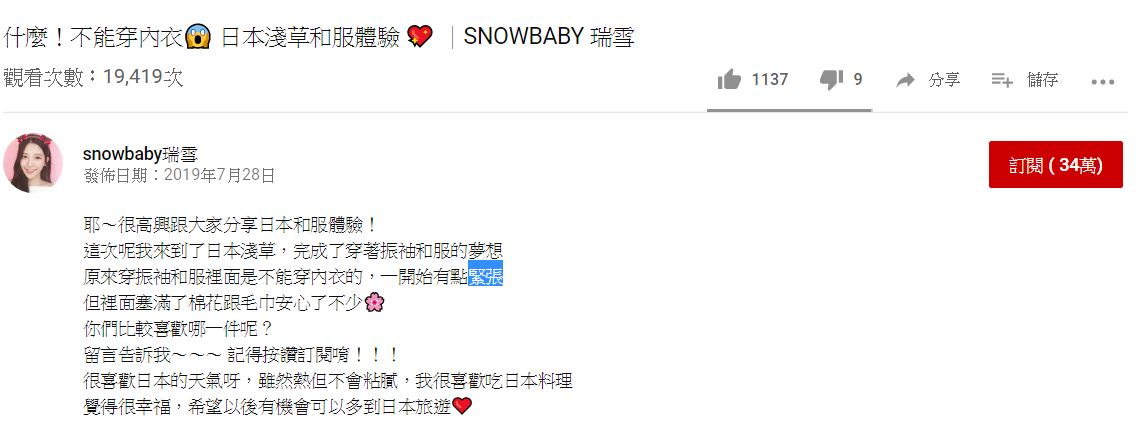Click the share arrow icon

(905, 80)
